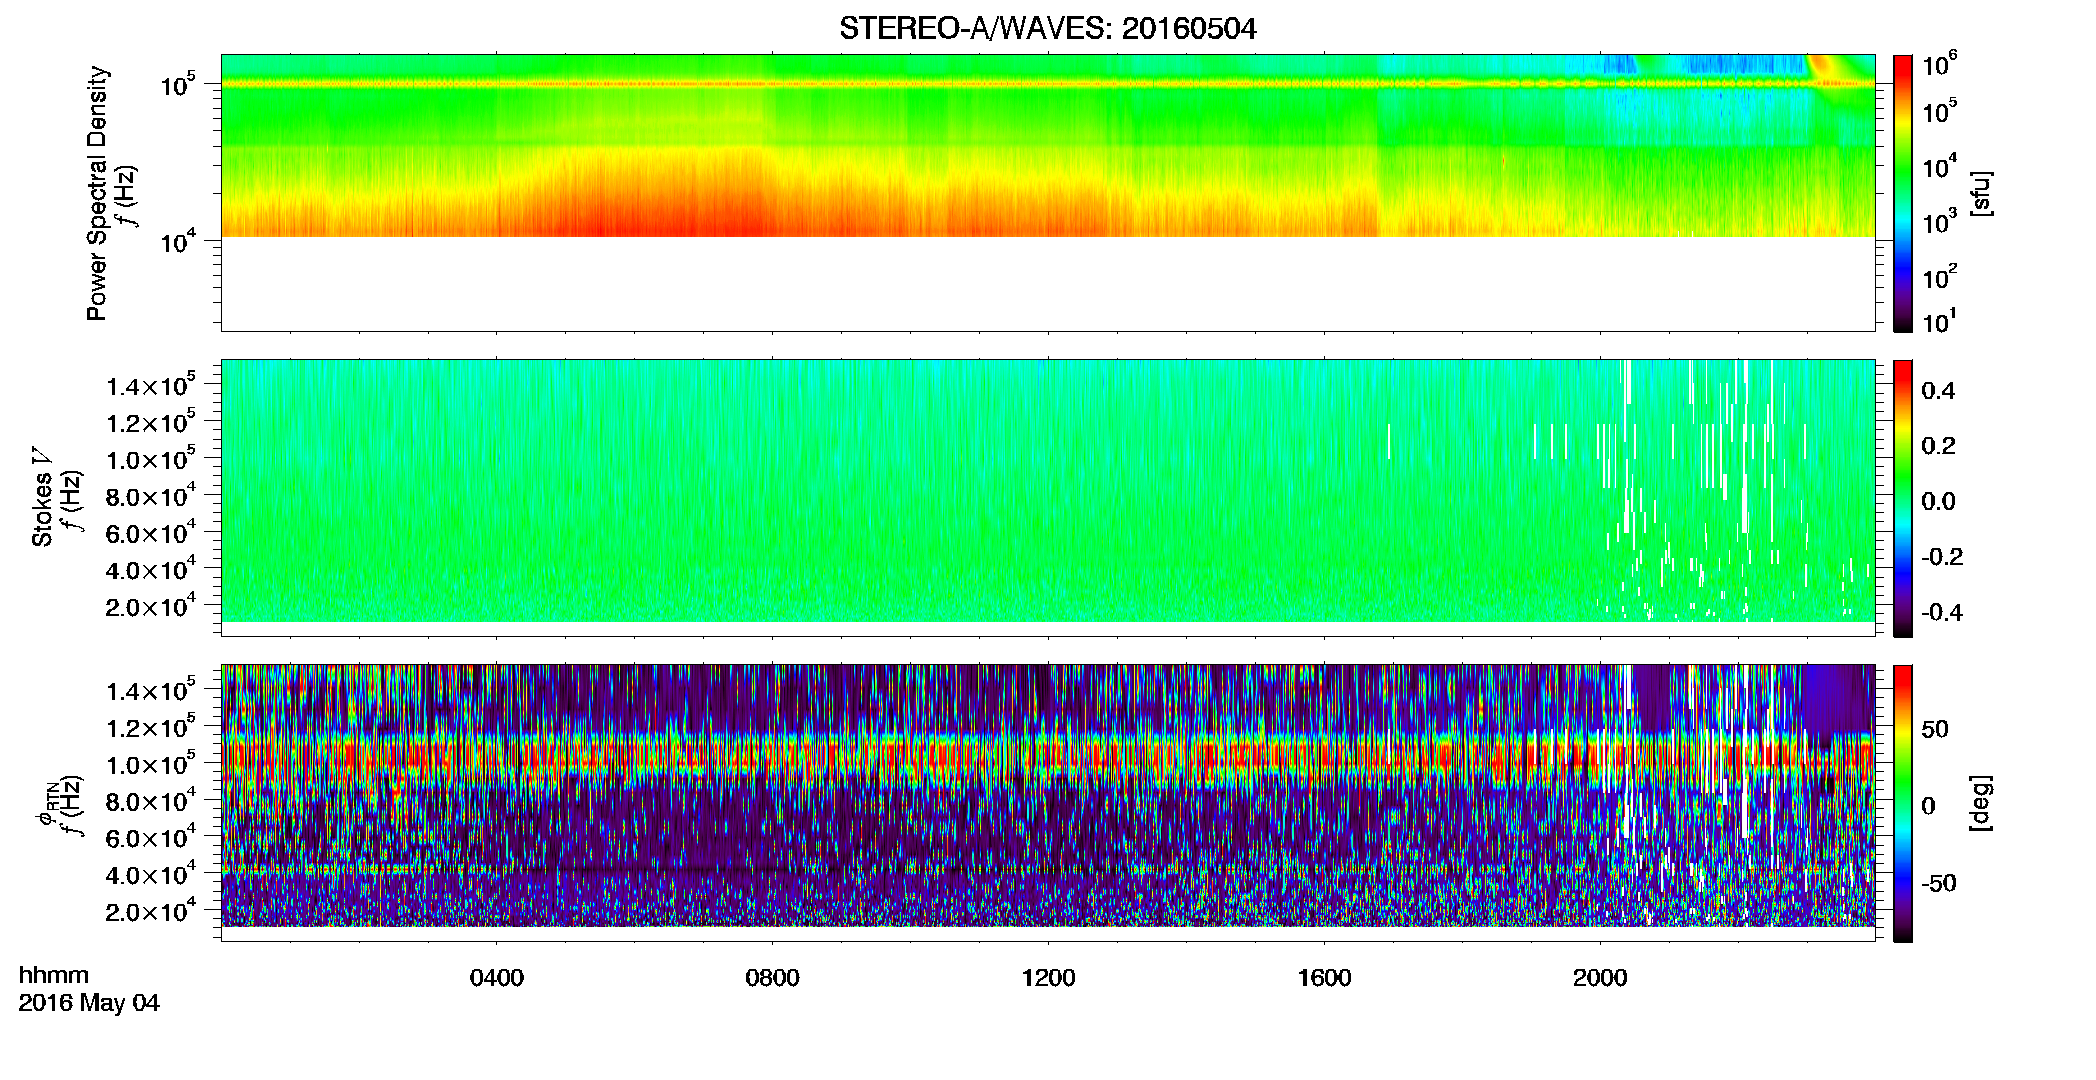Click the STEREO-A/WAVES: 20160504 title
Screen dimensions: 2096x1080
[1047, 28]
